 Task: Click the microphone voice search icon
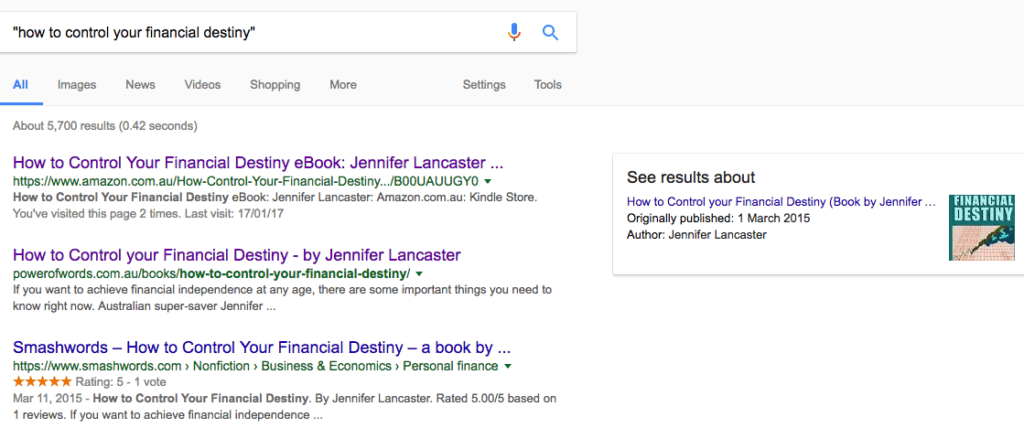pos(514,32)
